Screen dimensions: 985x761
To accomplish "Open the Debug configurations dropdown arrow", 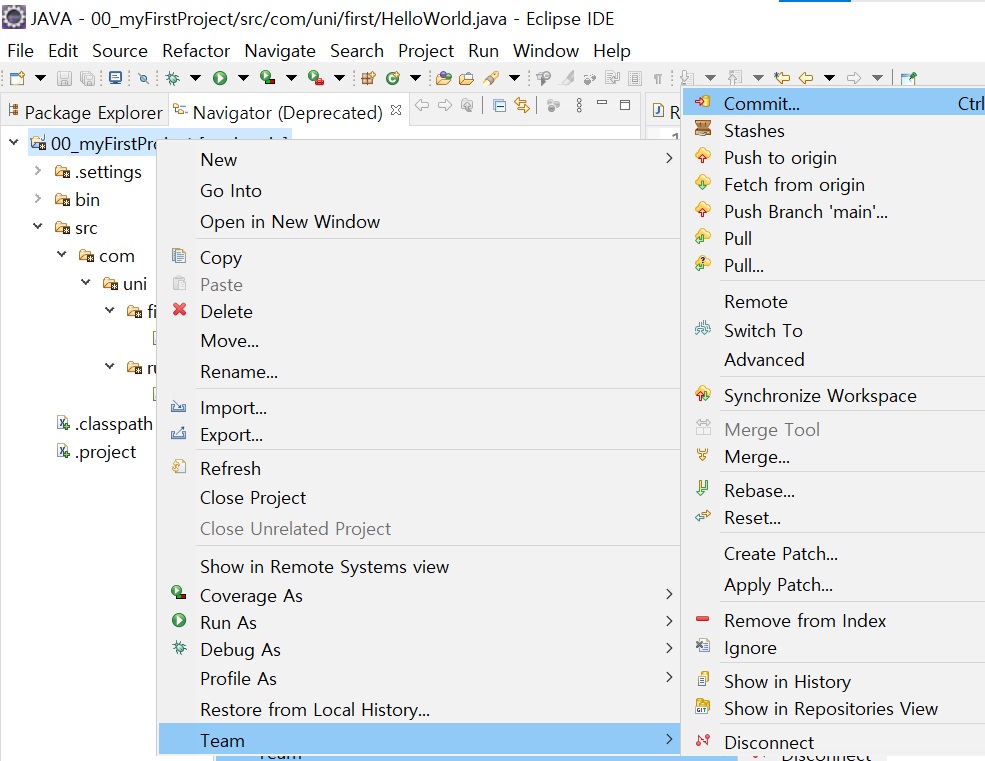I will (x=195, y=78).
